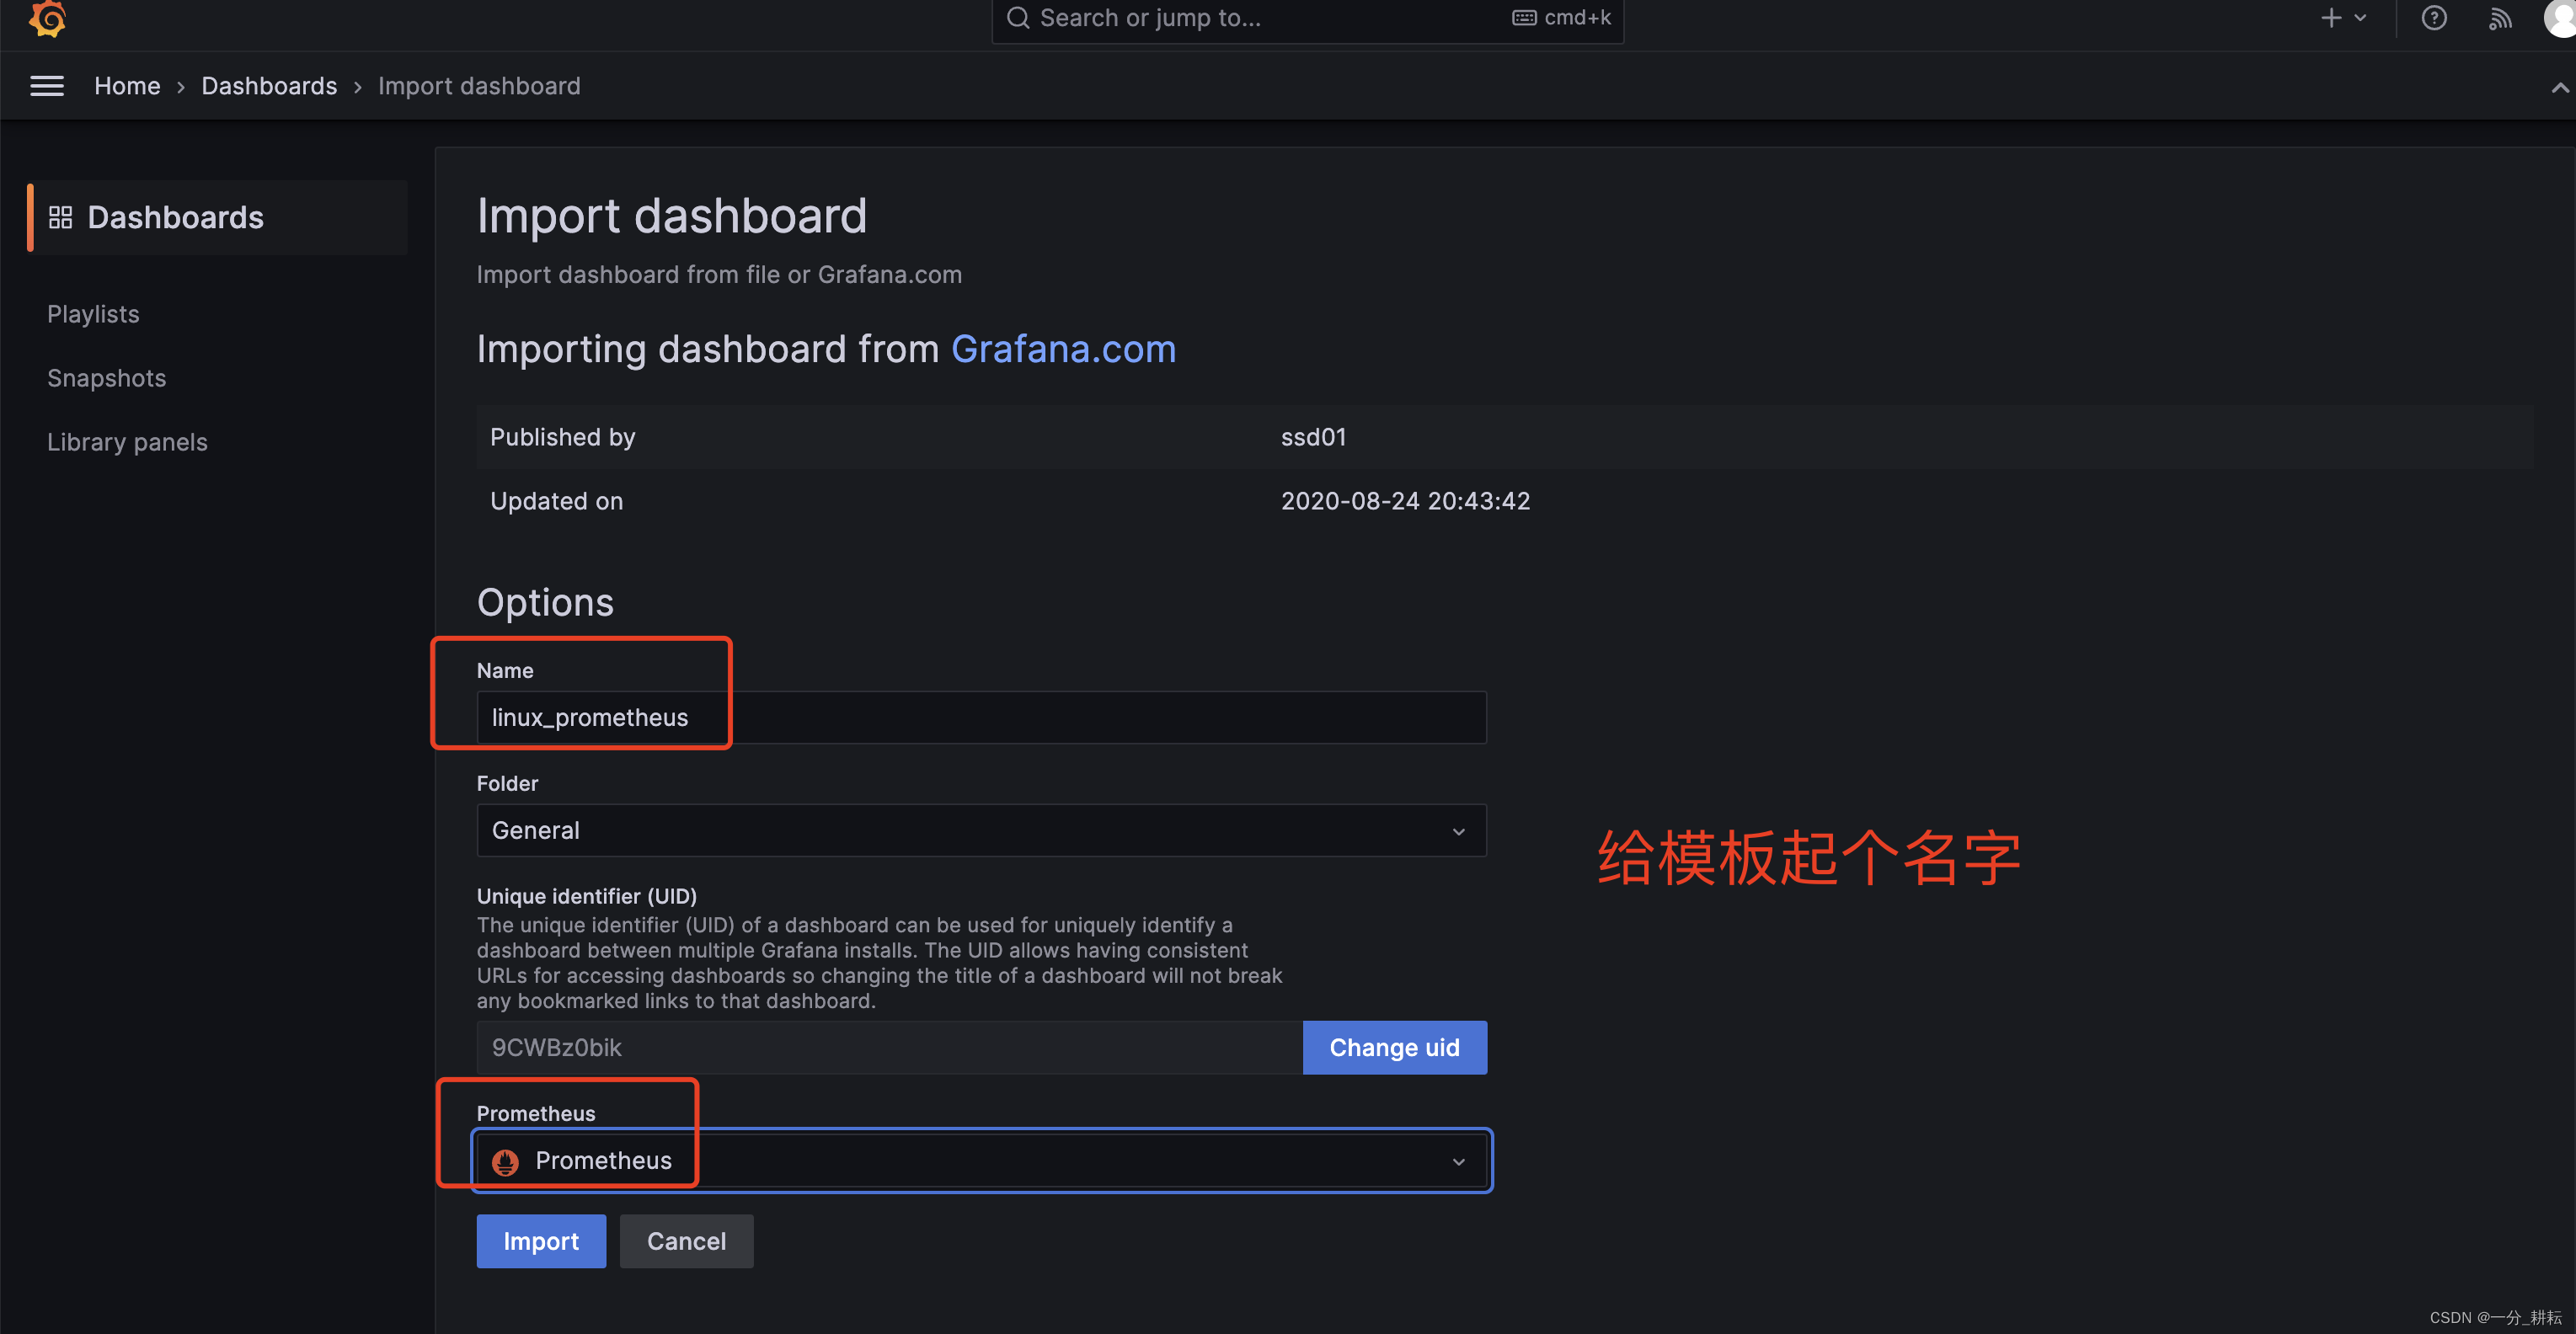Click the Change uid button
The image size is (2576, 1334).
(1393, 1047)
